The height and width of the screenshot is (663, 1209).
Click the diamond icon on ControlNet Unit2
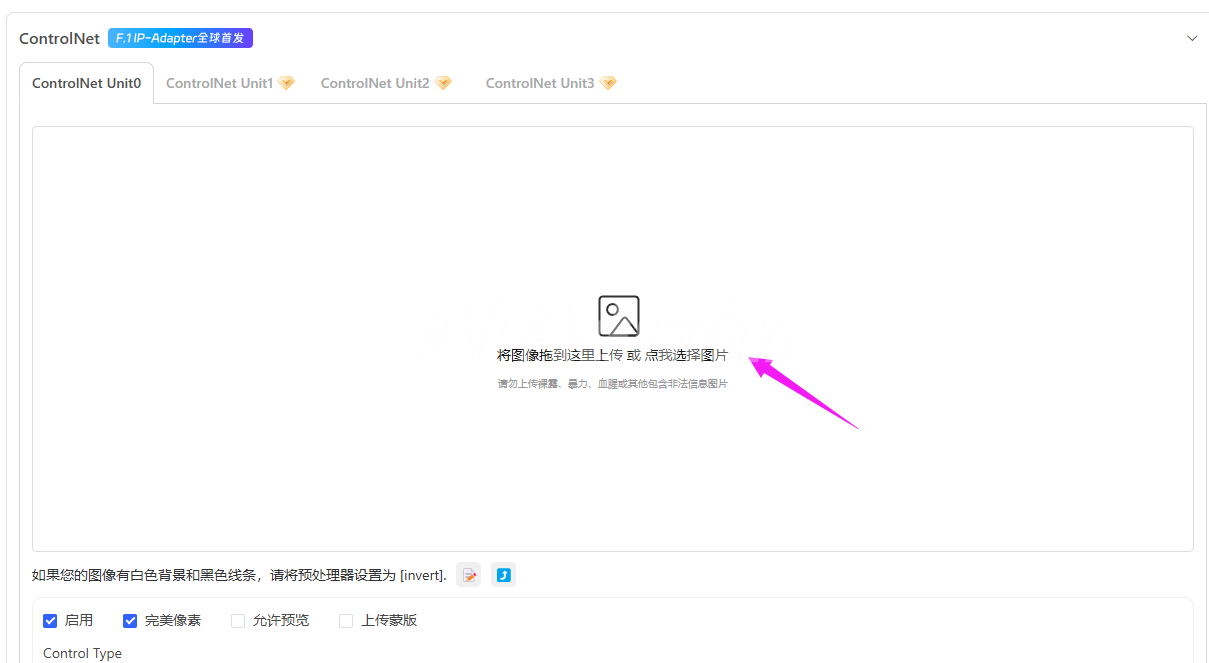[444, 83]
